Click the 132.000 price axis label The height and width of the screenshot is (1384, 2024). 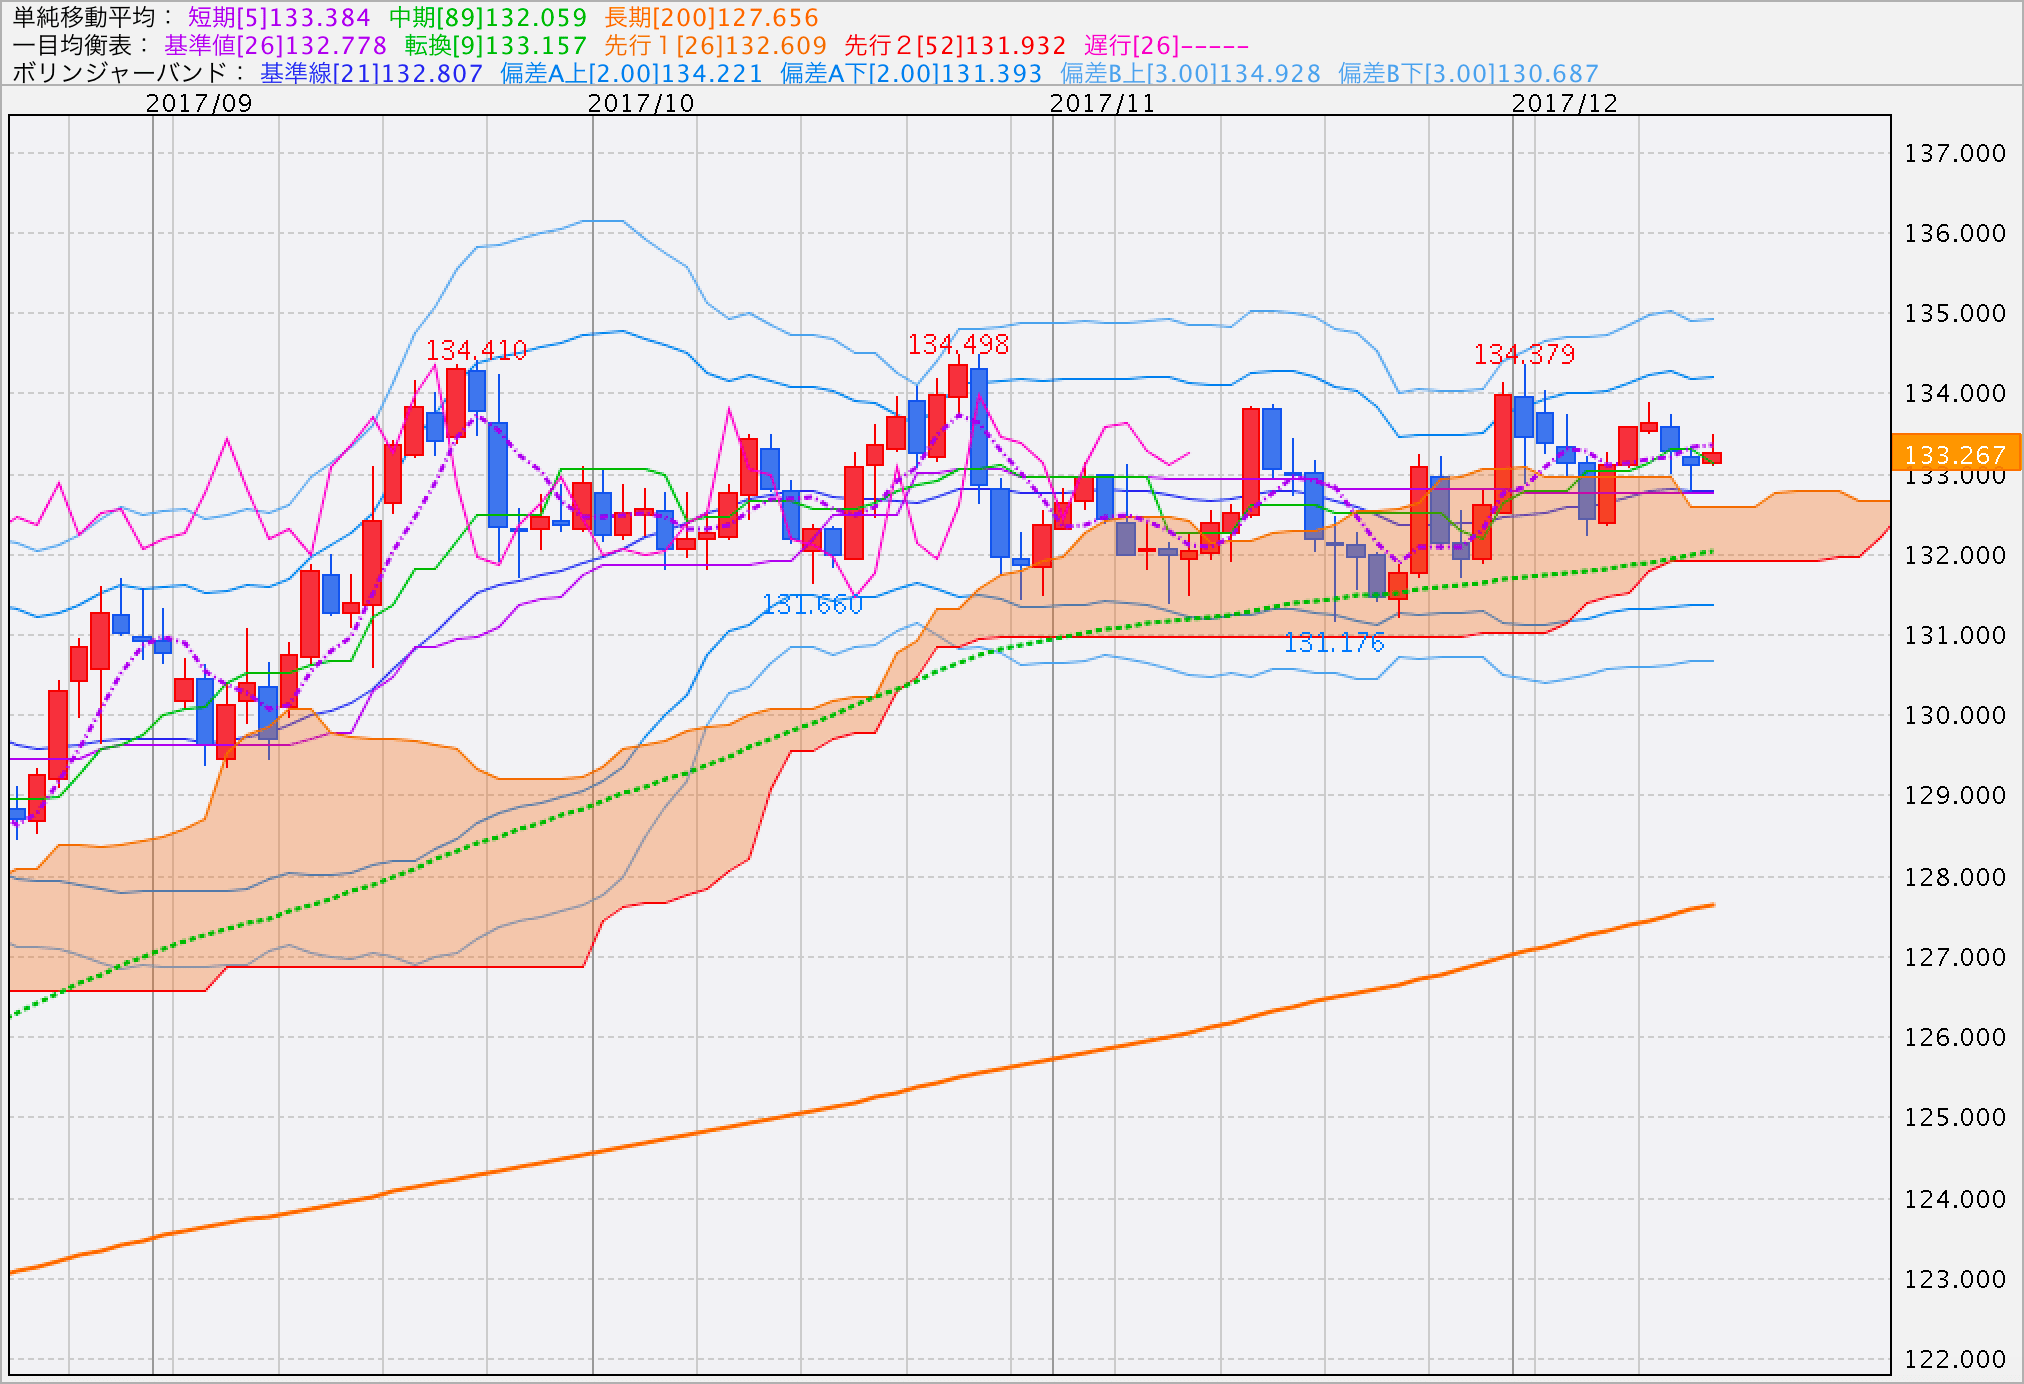(x=1955, y=555)
